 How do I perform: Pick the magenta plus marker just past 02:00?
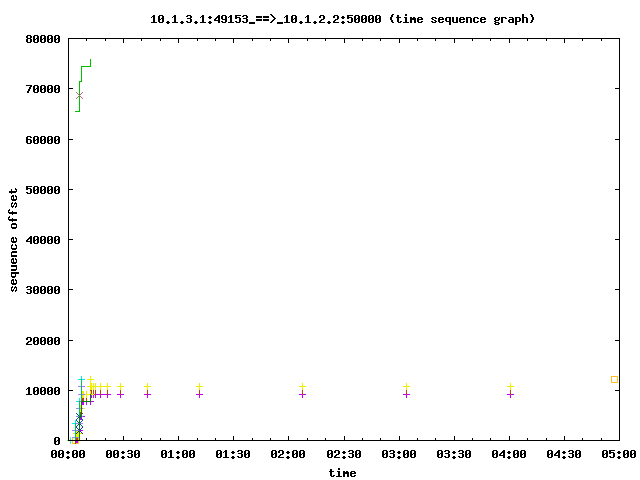coord(302,394)
